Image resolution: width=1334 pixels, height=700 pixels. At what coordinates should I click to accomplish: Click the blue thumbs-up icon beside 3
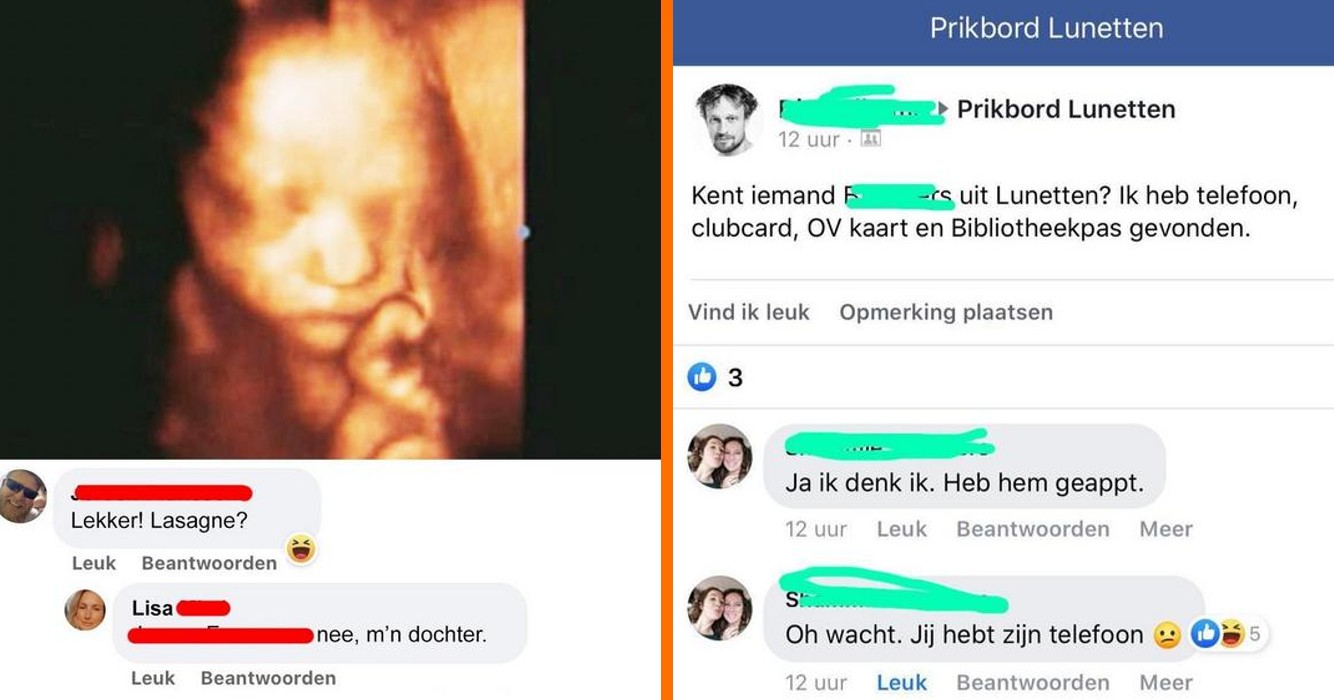pos(702,377)
